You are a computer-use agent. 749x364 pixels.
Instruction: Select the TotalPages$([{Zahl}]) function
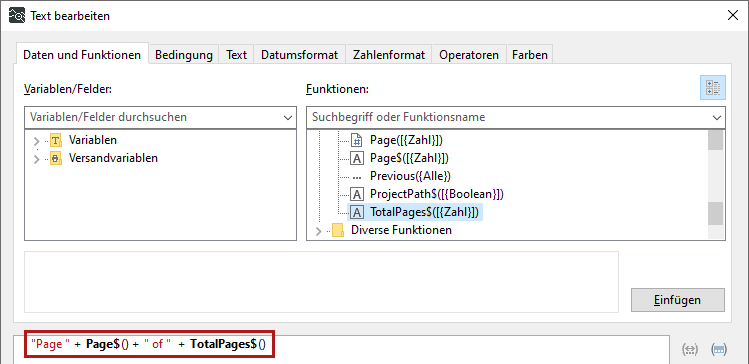coord(424,212)
